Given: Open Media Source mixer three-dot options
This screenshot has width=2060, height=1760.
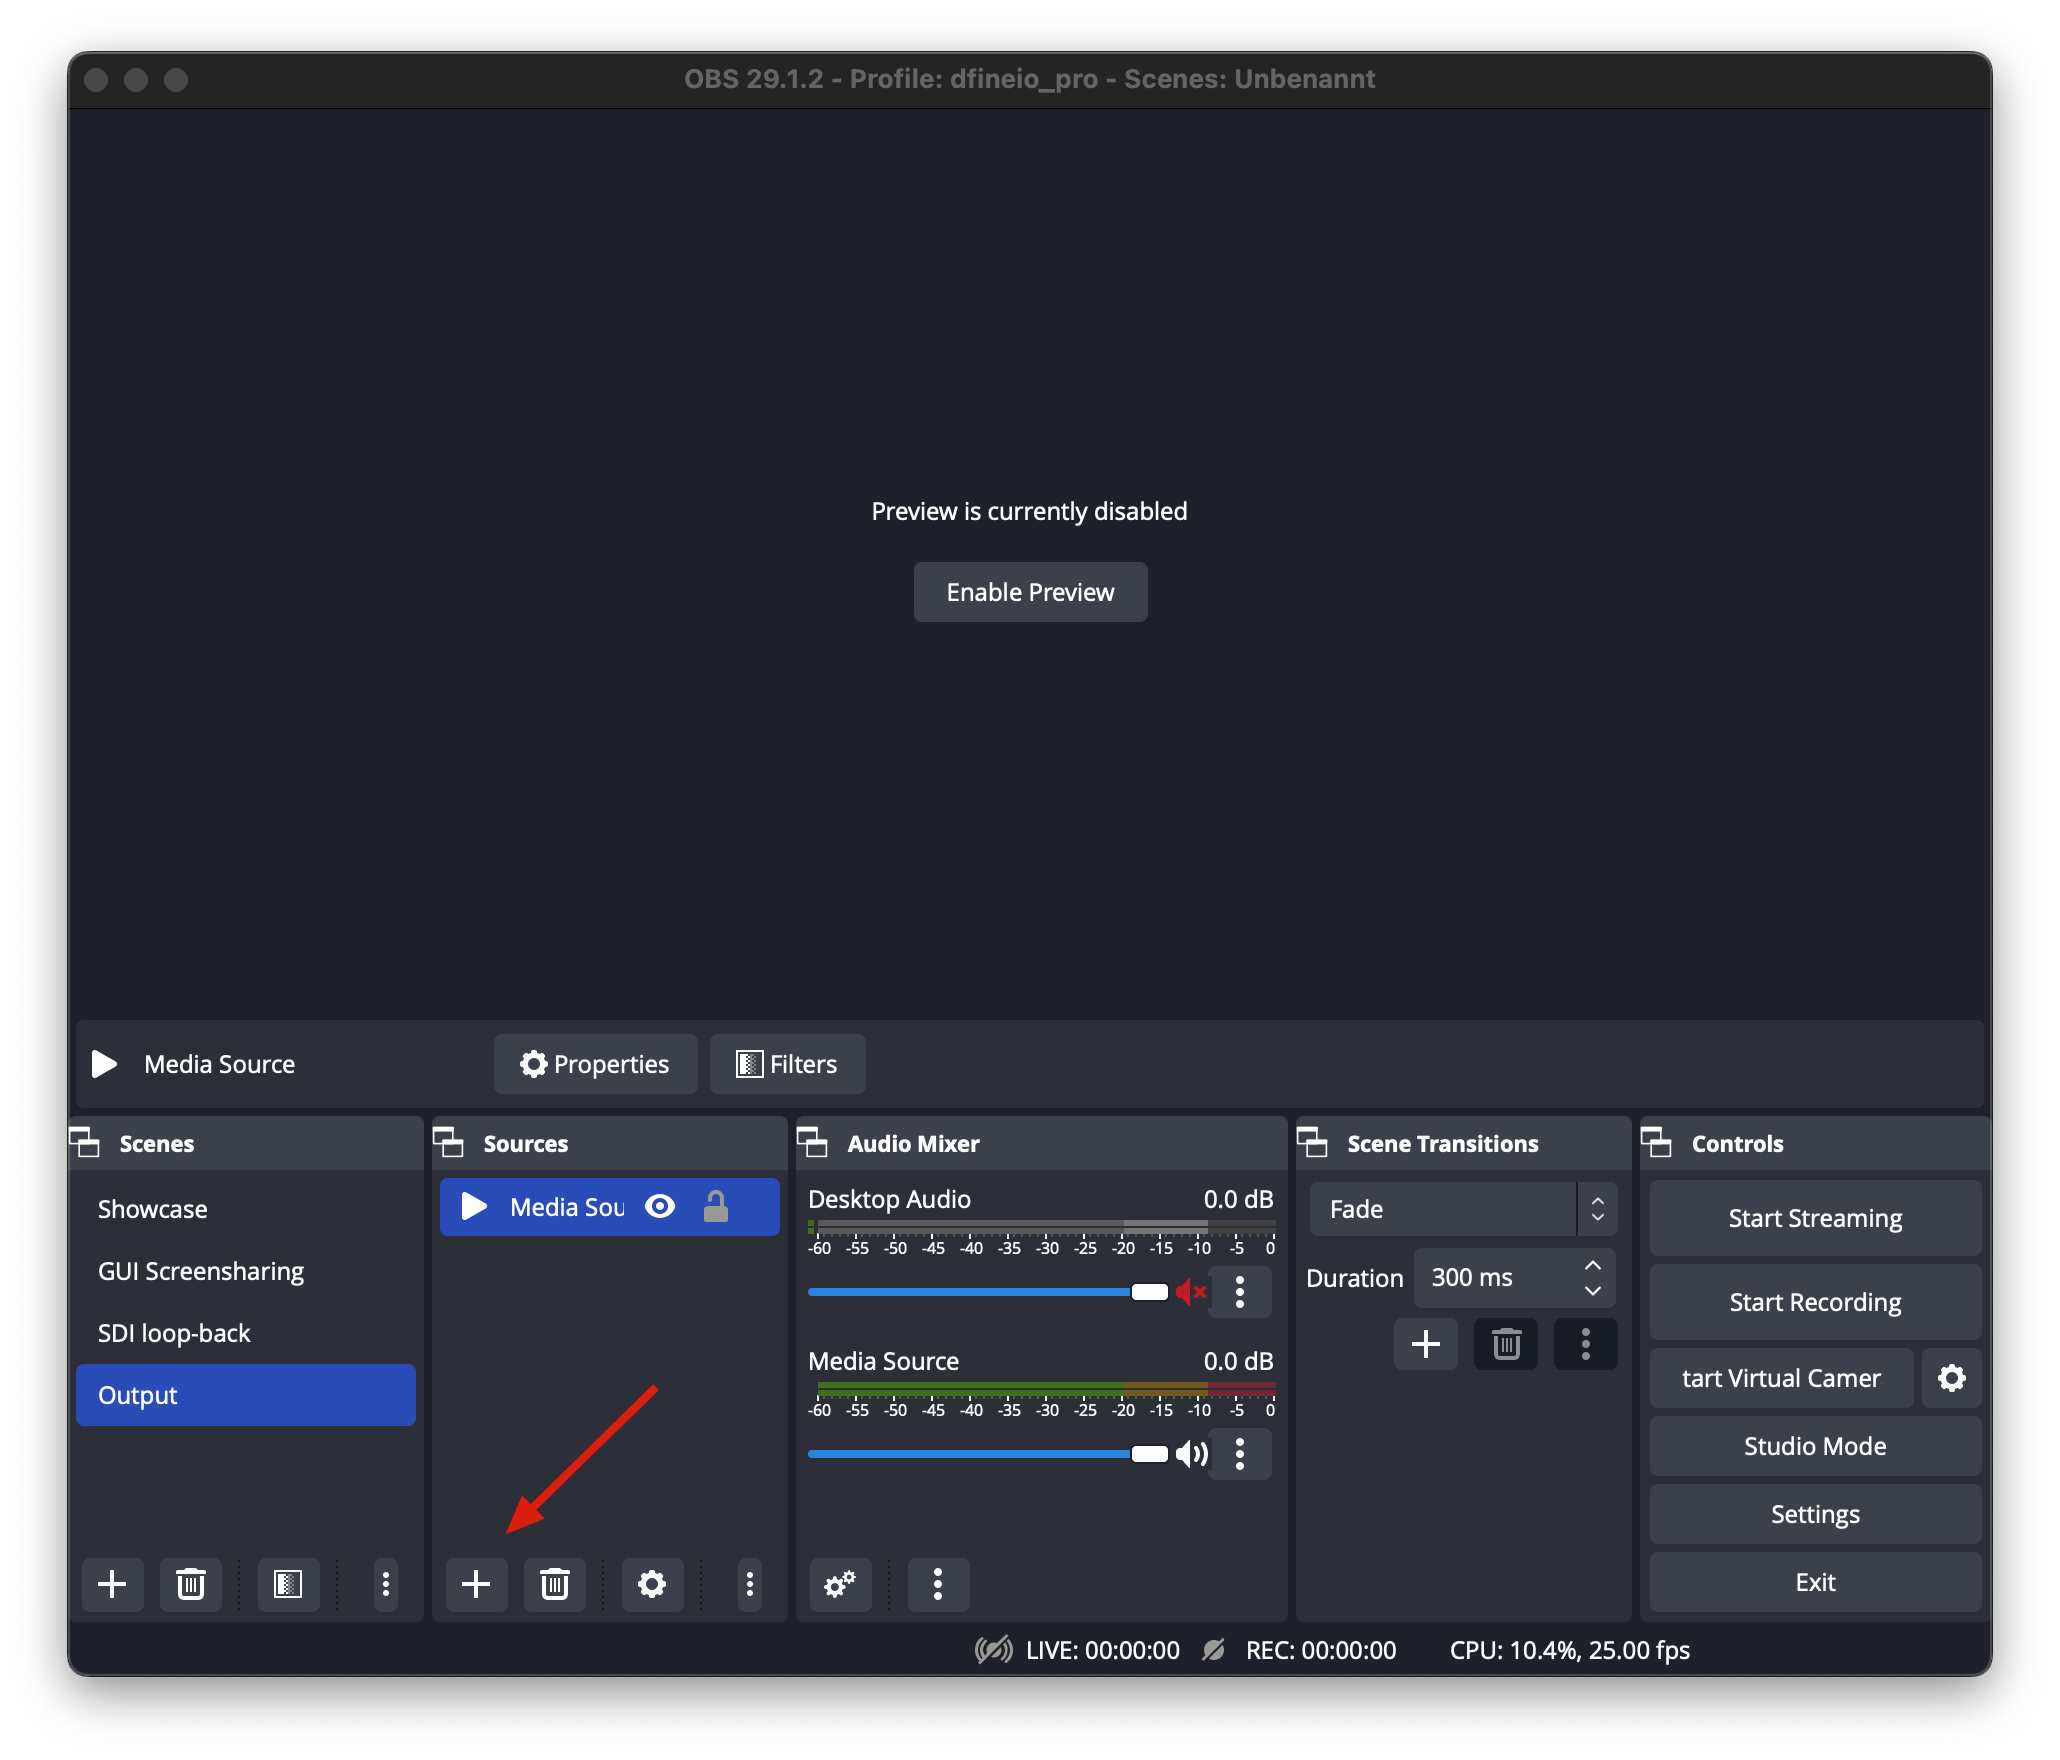Looking at the screenshot, I should (x=1240, y=1454).
